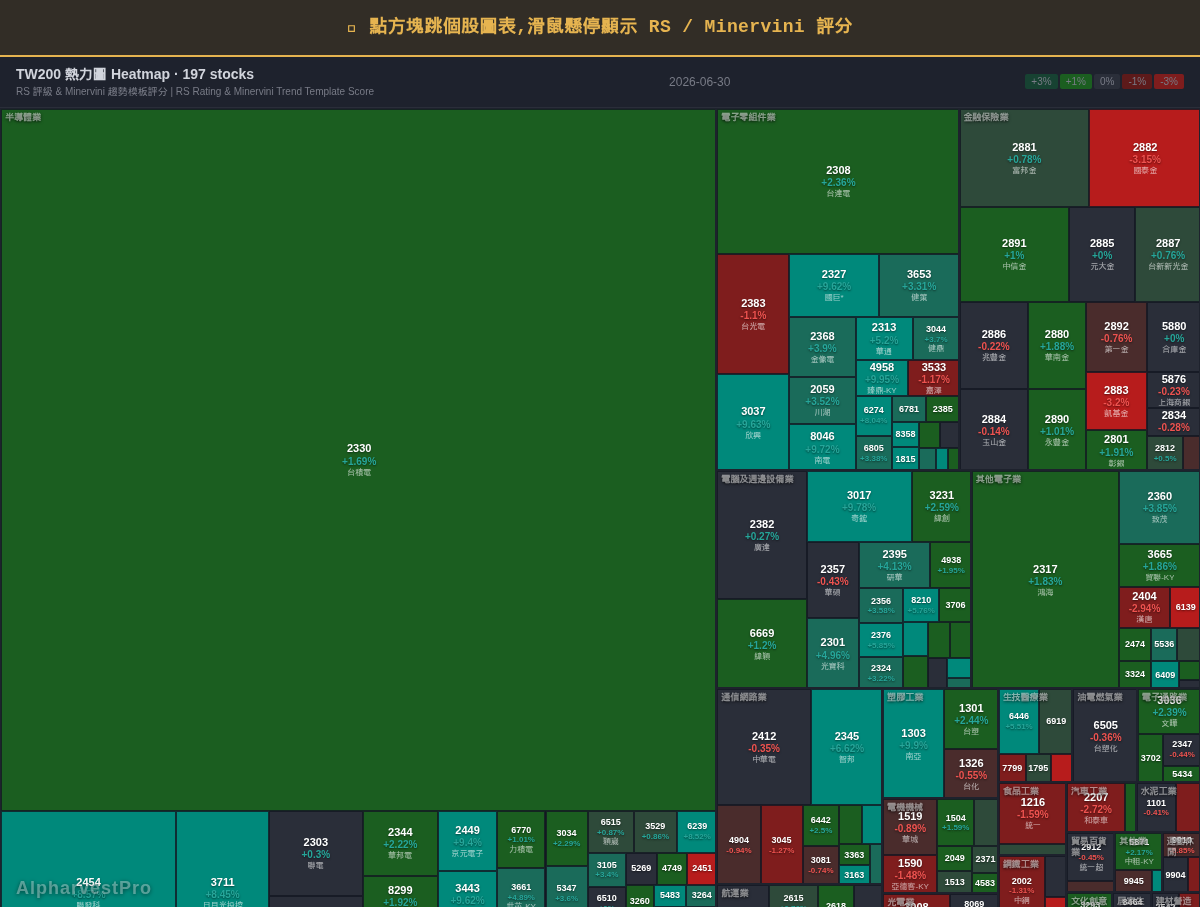
Task: Select the 2345 智邦 teal tile
Action: 847,747
